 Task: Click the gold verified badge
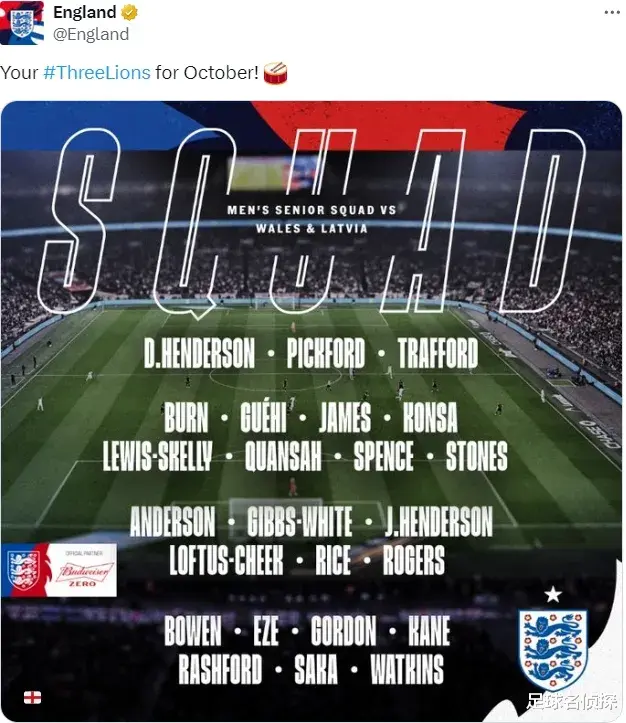131,13
